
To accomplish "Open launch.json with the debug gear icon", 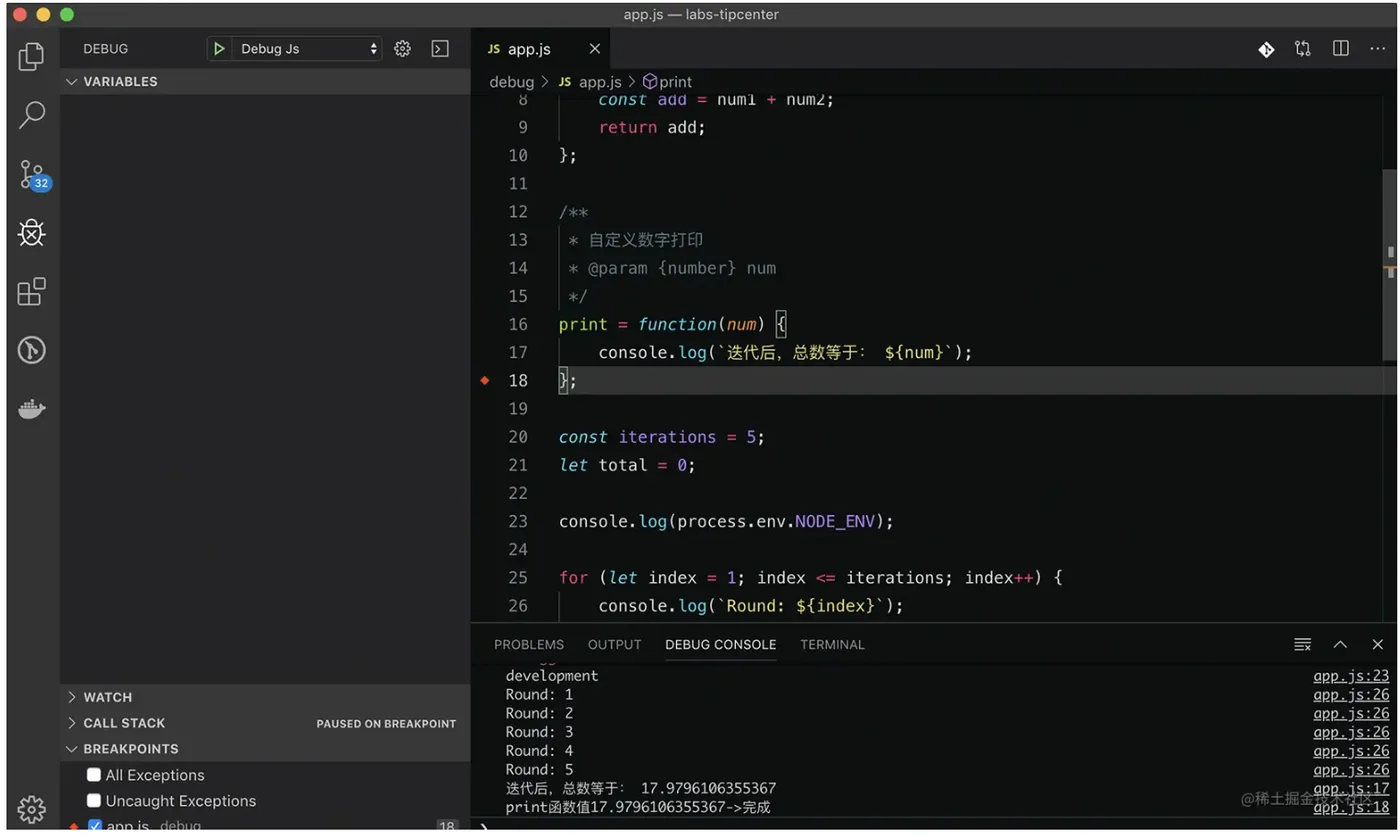I will [403, 48].
